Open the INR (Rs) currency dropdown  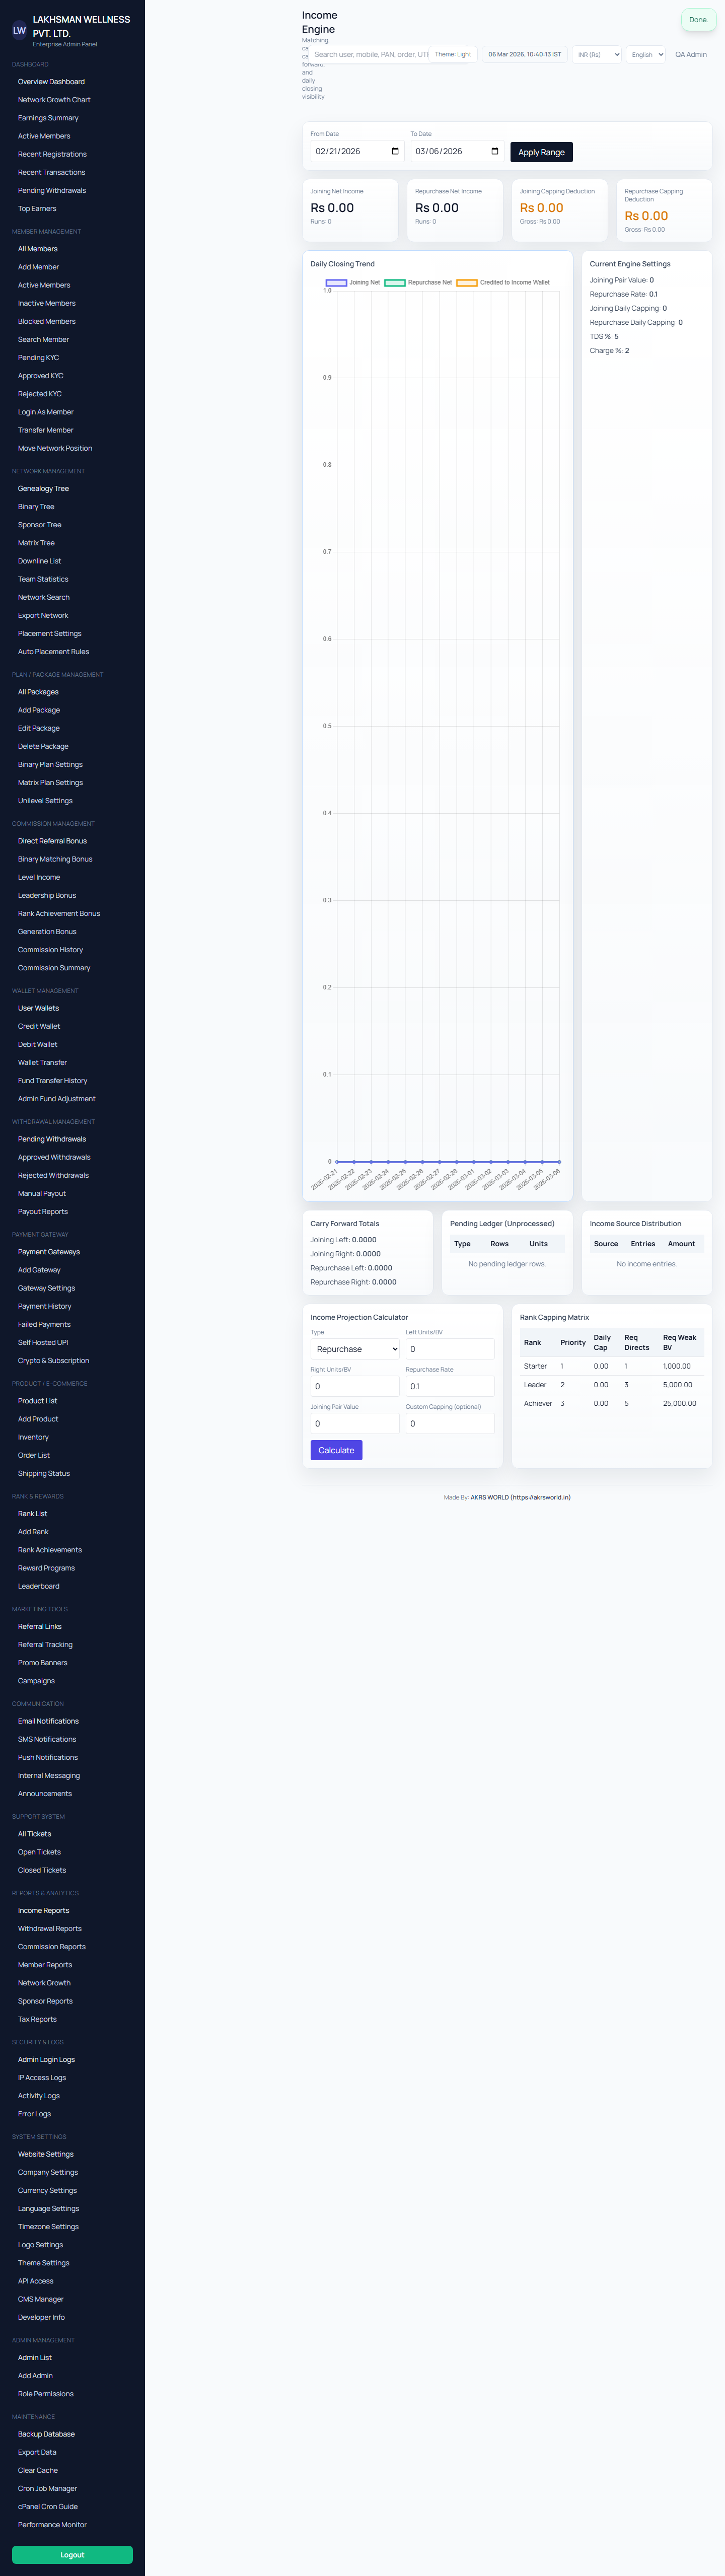point(597,55)
